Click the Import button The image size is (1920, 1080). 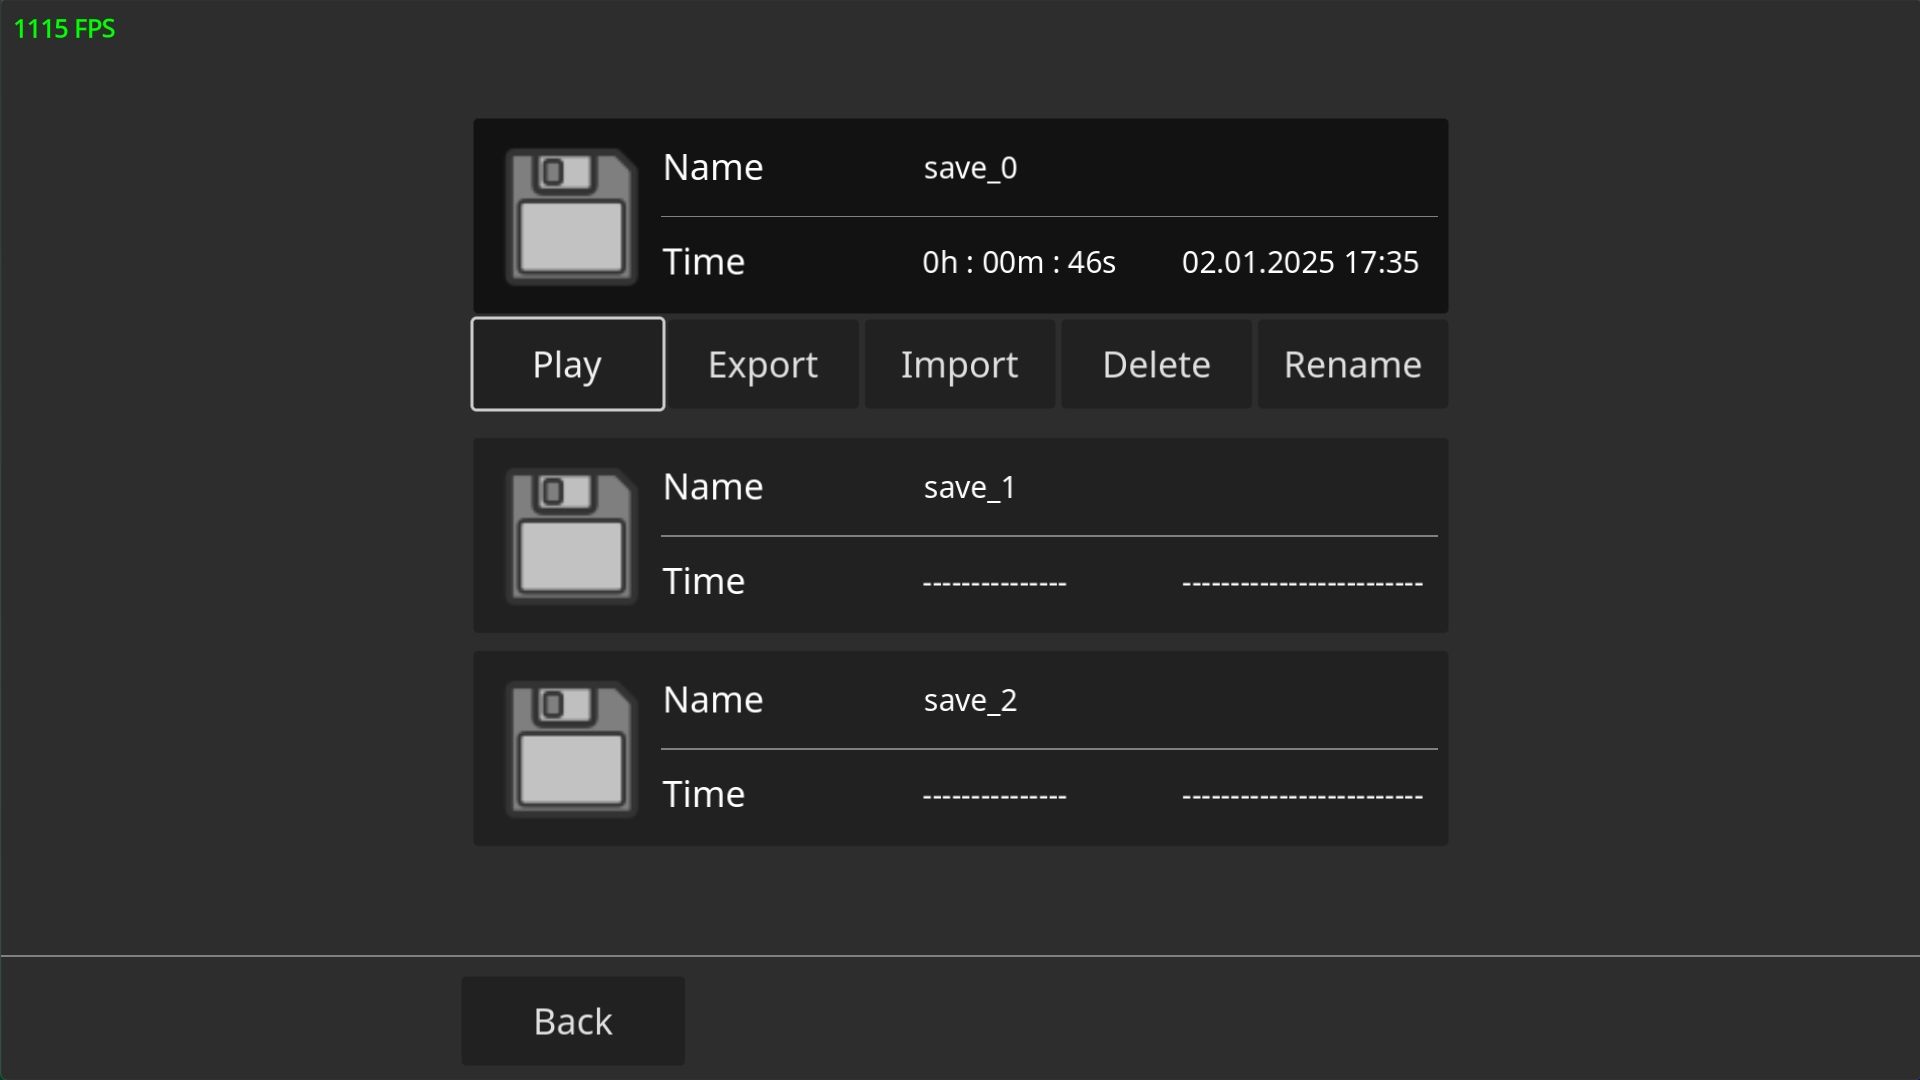pyautogui.click(x=959, y=365)
